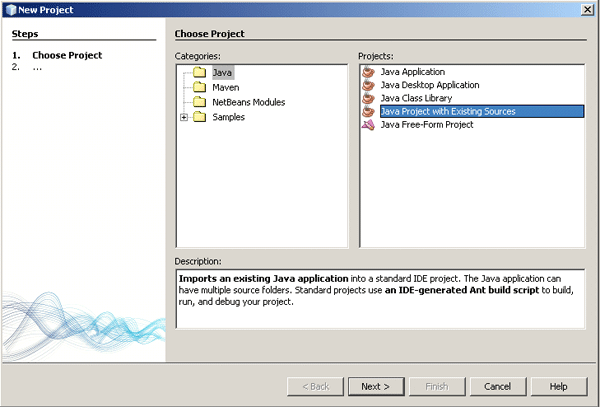
Task: Close the New Project dialog
Action: click(x=587, y=10)
